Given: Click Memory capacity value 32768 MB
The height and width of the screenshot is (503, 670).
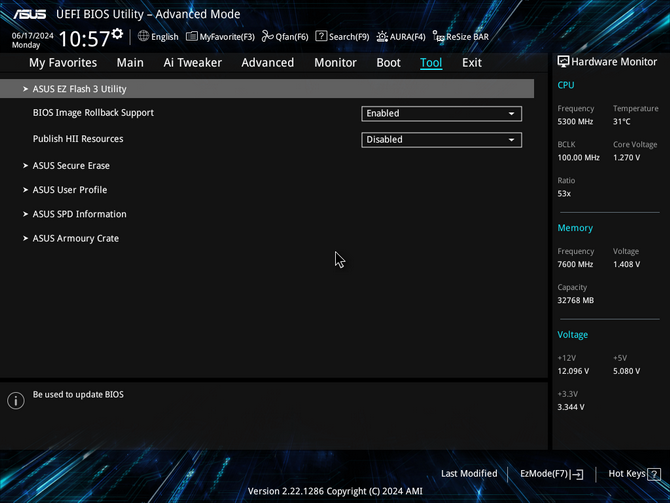Looking at the screenshot, I should [x=576, y=300].
